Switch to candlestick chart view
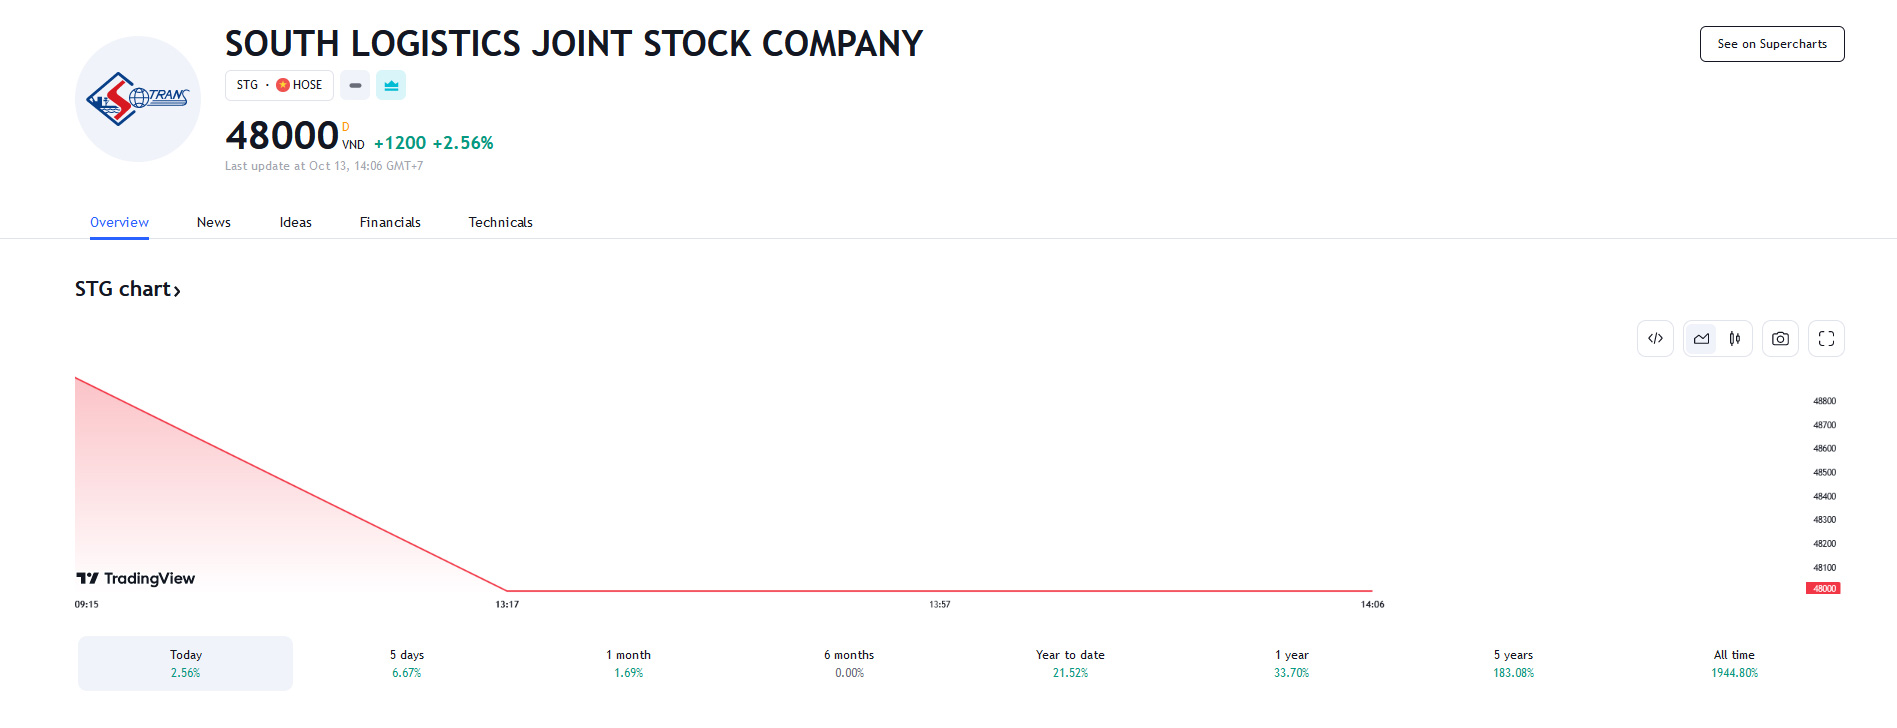This screenshot has width=1897, height=728. pos(1735,339)
